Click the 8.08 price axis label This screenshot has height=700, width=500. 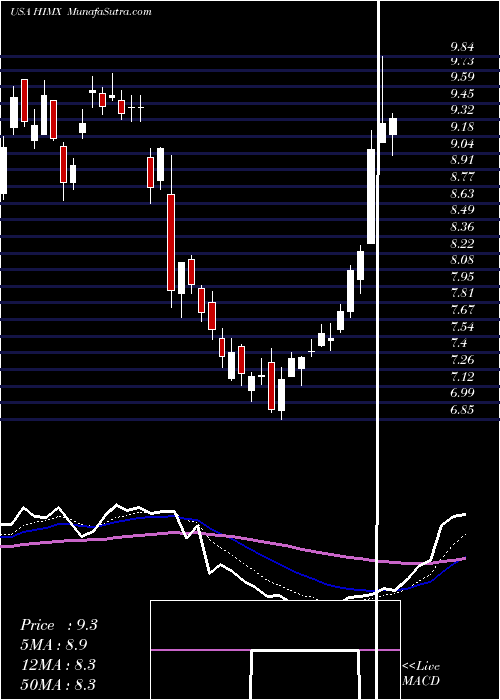coord(462,260)
